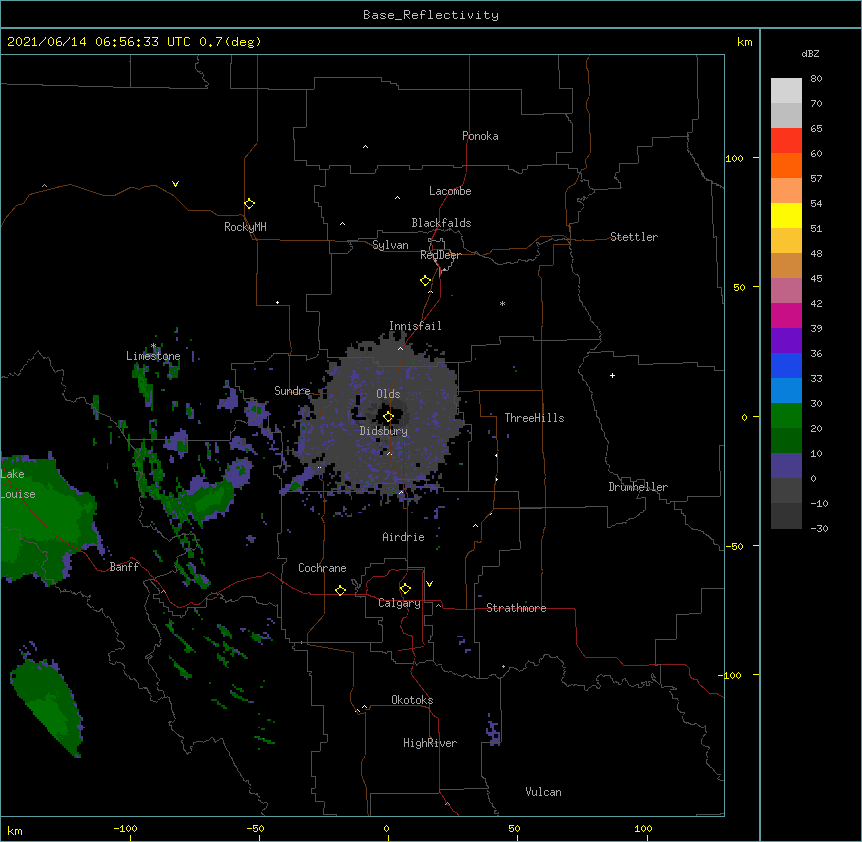The image size is (862, 842).
Task: Pick the purple swatch beside the 39 label
Action: [x=786, y=341]
